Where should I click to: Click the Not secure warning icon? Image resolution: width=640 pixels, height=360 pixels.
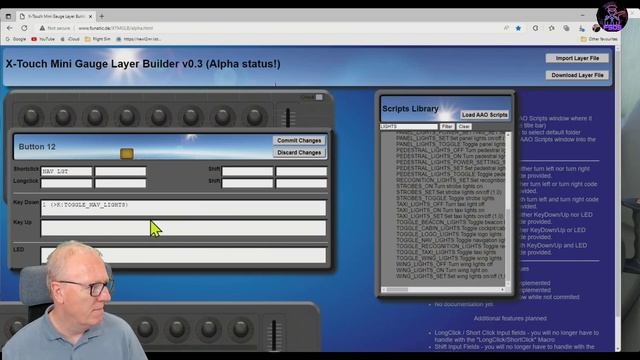tap(42, 28)
